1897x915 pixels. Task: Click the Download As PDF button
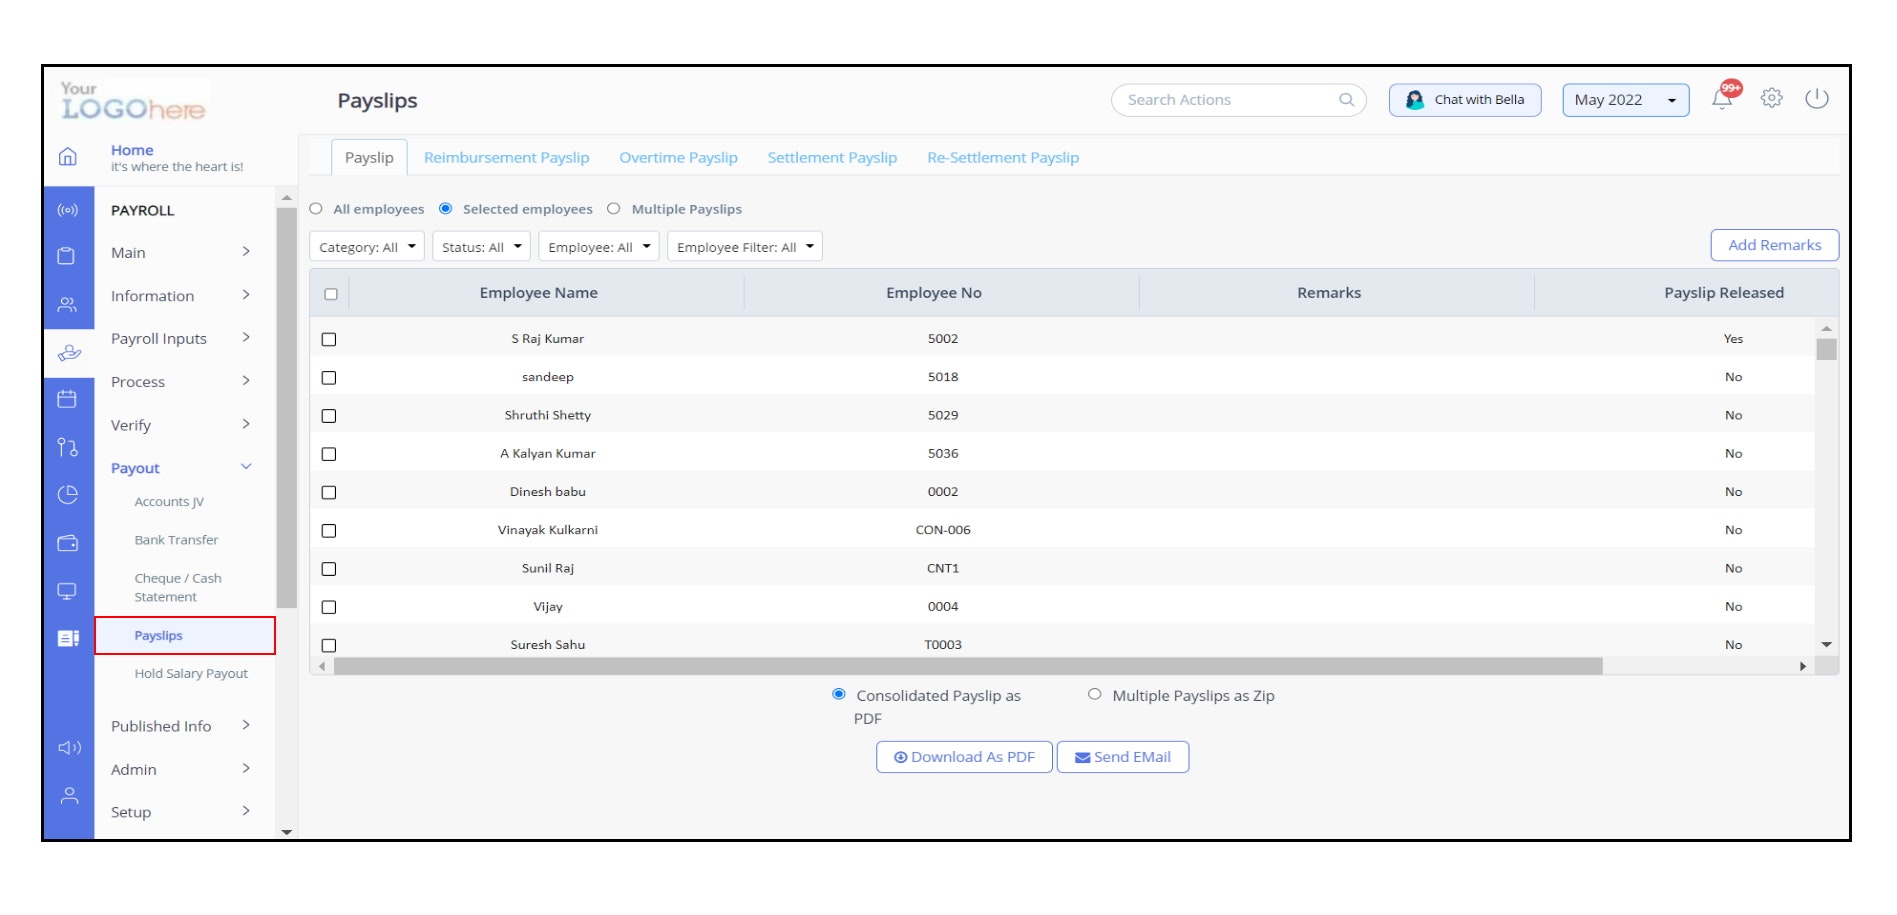[x=964, y=757]
